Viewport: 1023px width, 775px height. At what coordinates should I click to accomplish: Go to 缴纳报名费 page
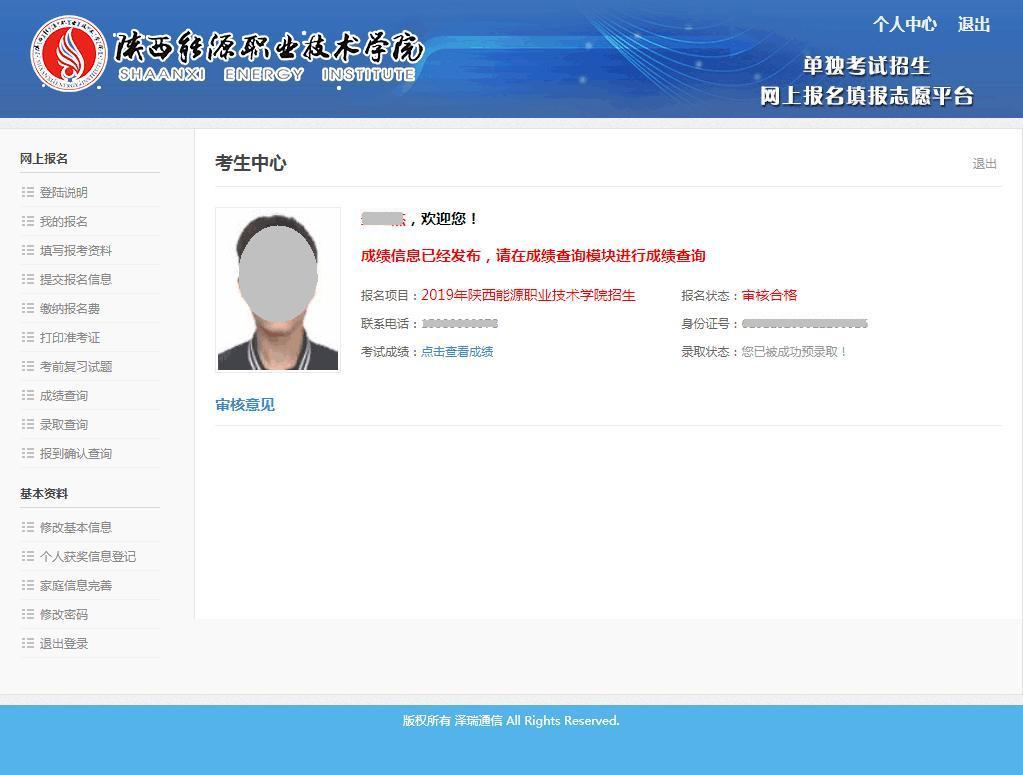[70, 309]
